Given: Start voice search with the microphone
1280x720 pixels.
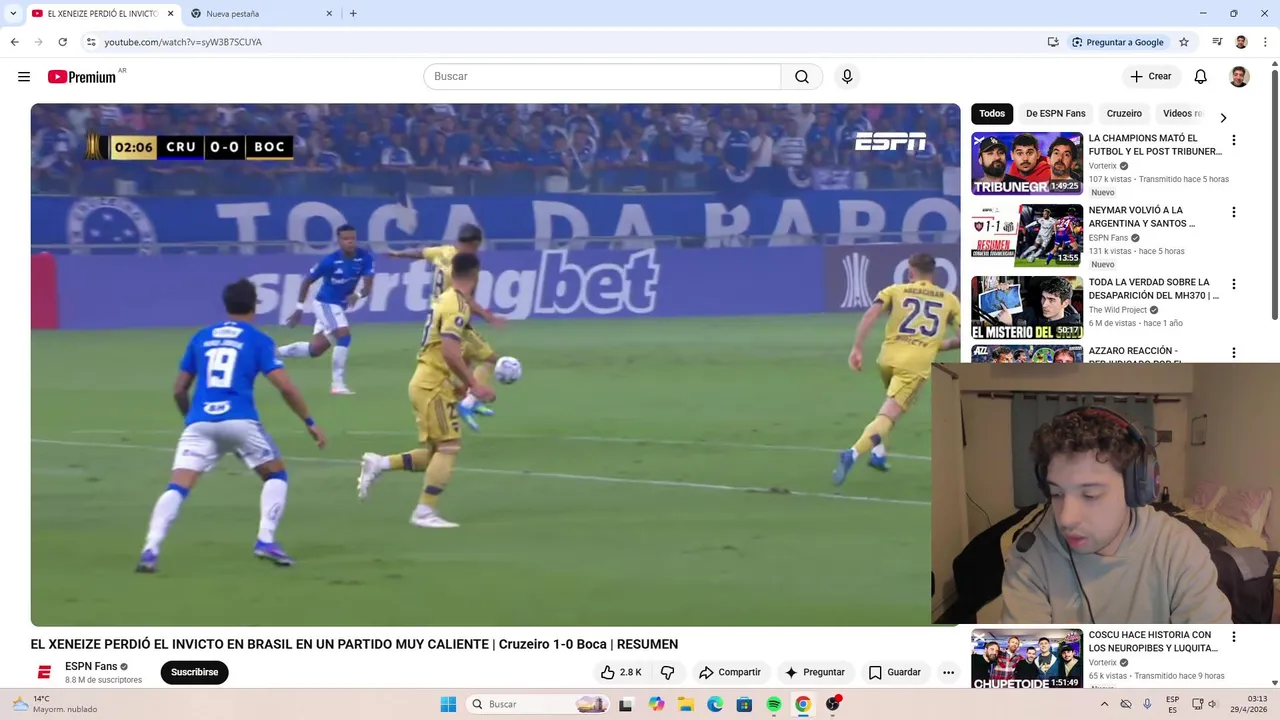Looking at the screenshot, I should click(847, 77).
